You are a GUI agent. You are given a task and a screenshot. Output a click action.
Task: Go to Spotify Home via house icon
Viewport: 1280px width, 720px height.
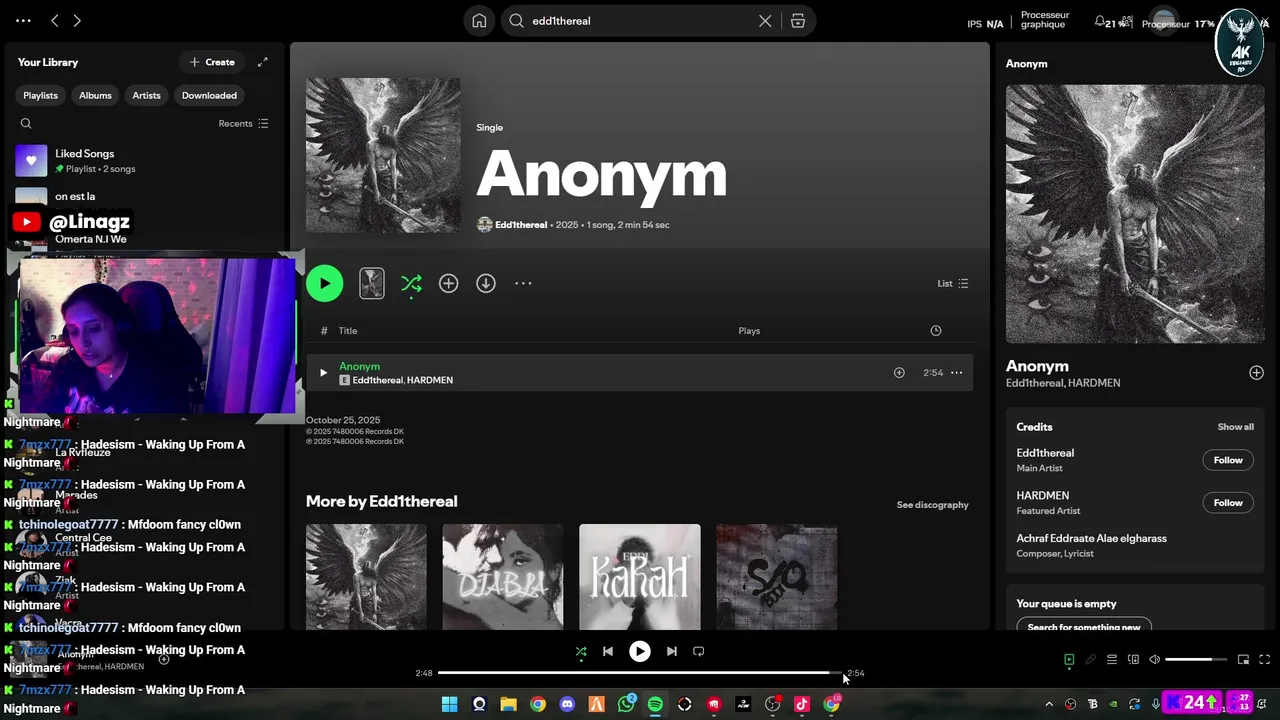click(479, 21)
